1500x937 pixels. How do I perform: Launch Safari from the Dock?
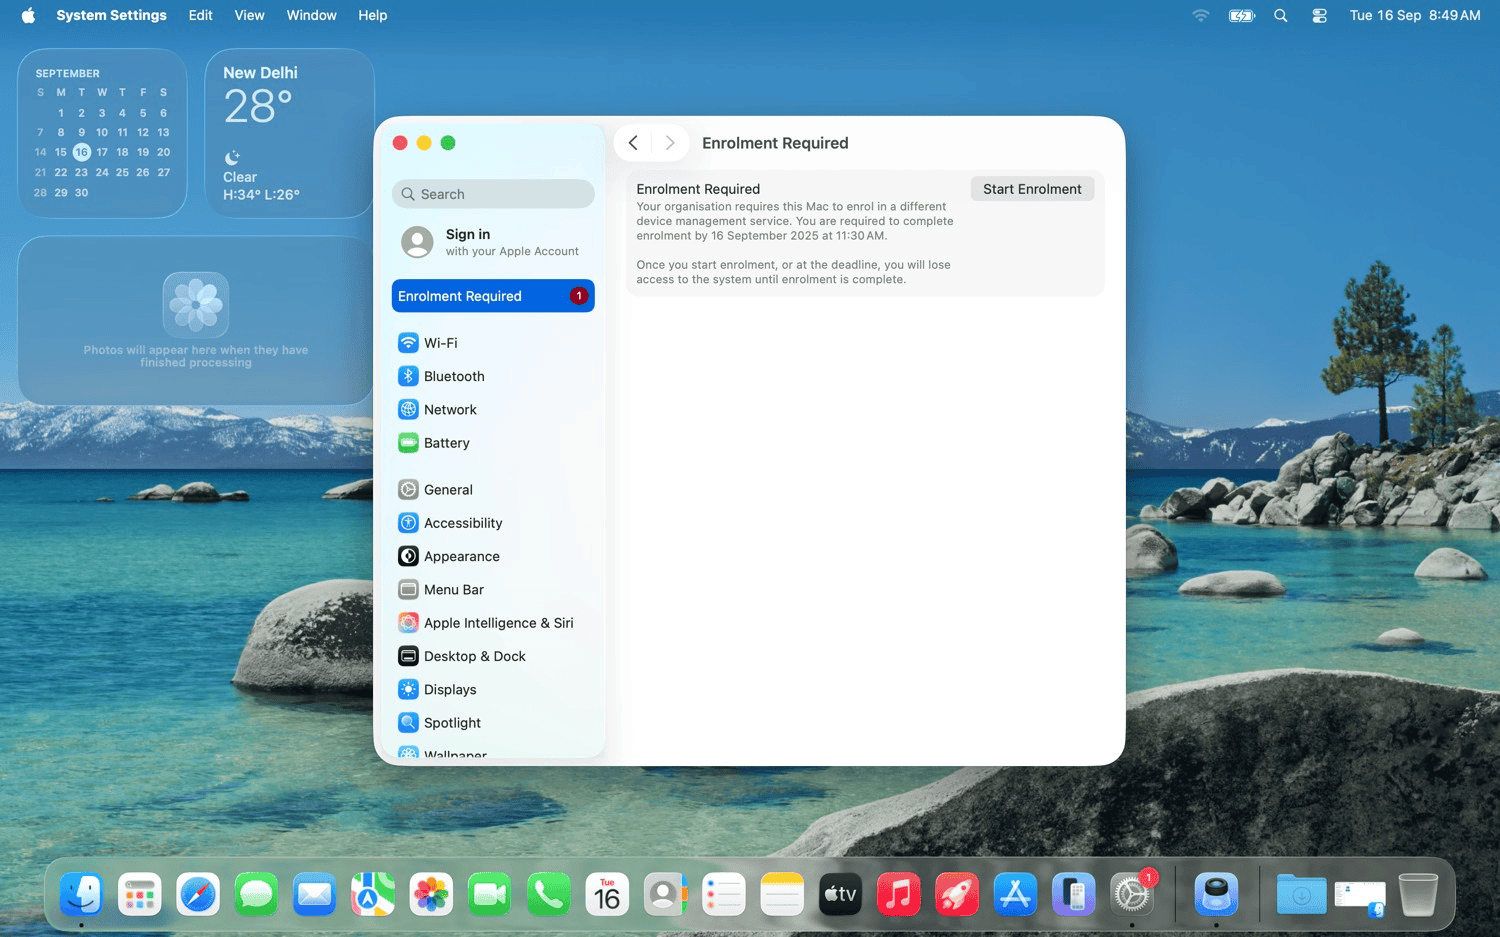[x=198, y=894]
